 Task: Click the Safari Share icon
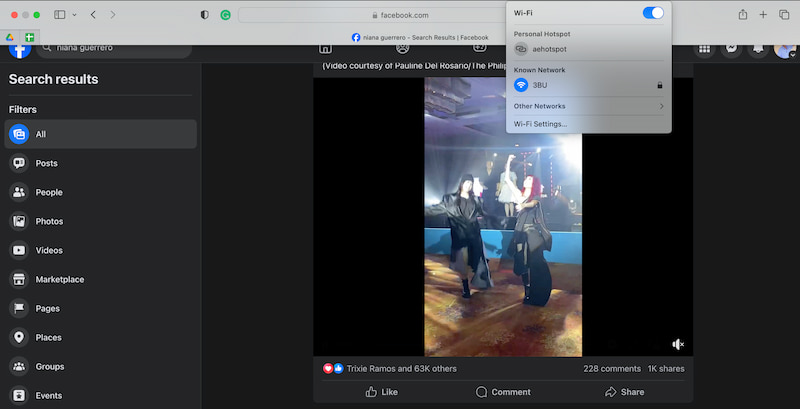pos(743,15)
